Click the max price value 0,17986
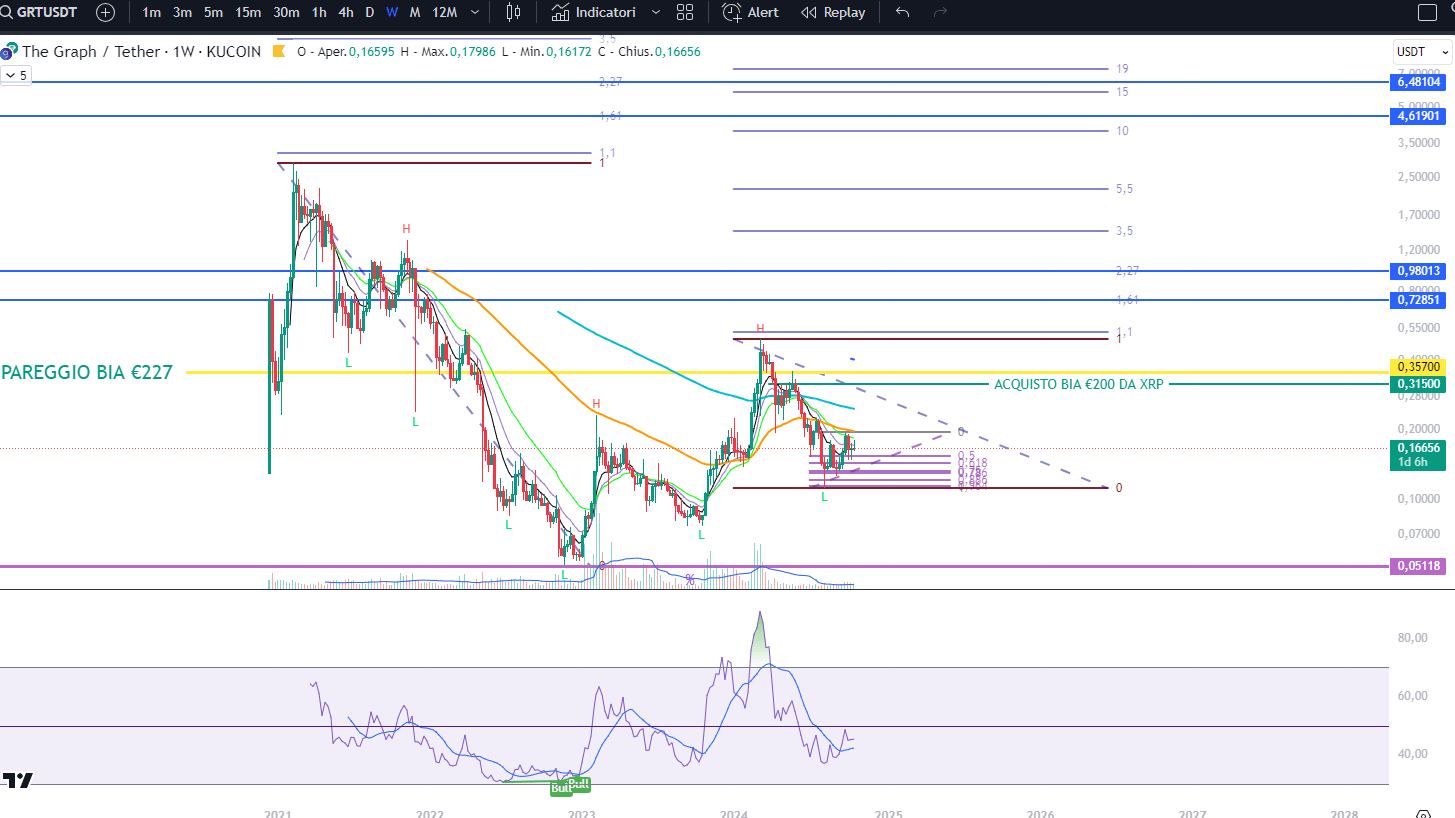 (x=473, y=51)
